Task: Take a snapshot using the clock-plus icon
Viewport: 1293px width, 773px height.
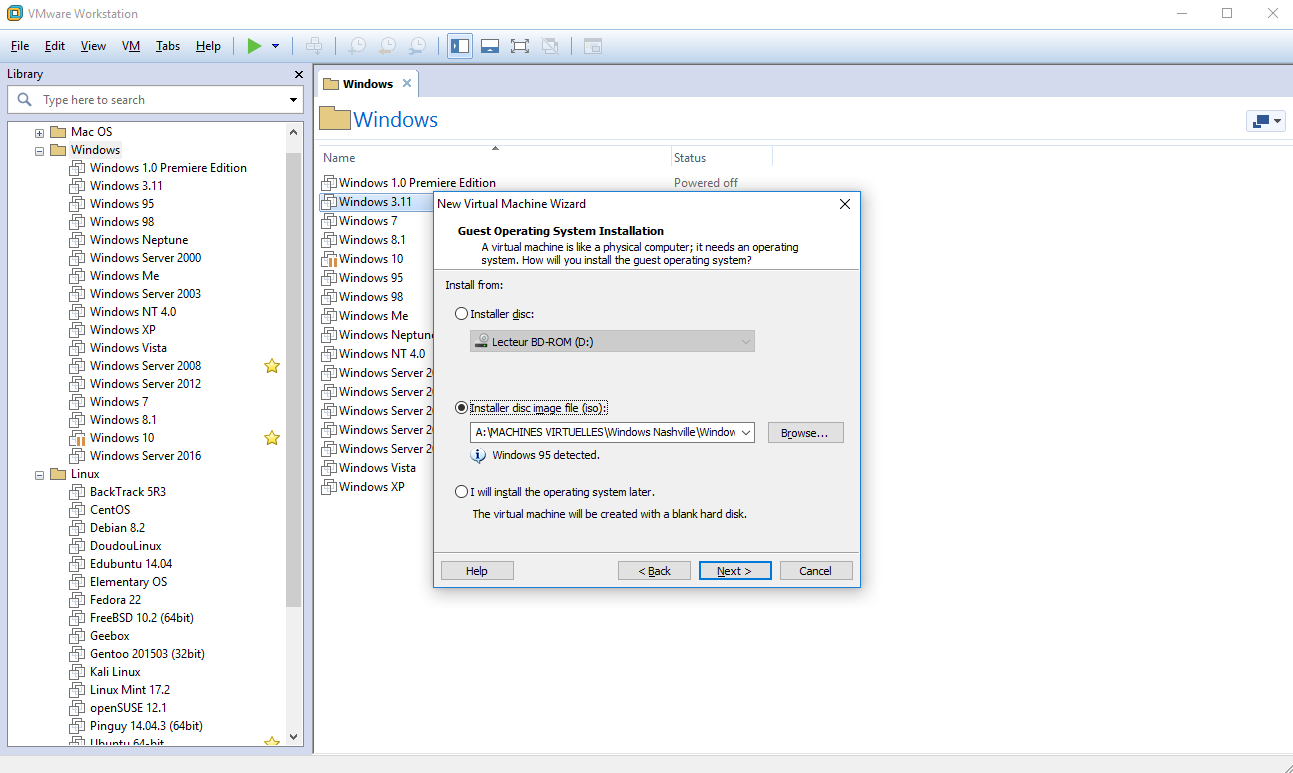Action: coord(357,46)
